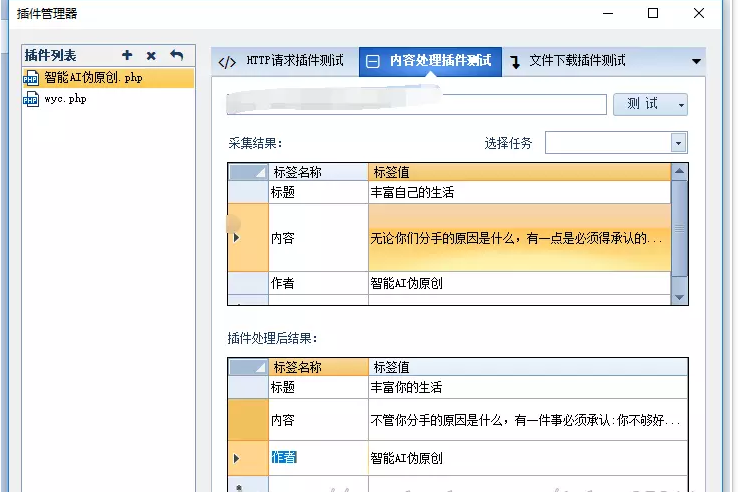
Task: Click scroll up arrow in 采集结果 table
Action: click(679, 172)
